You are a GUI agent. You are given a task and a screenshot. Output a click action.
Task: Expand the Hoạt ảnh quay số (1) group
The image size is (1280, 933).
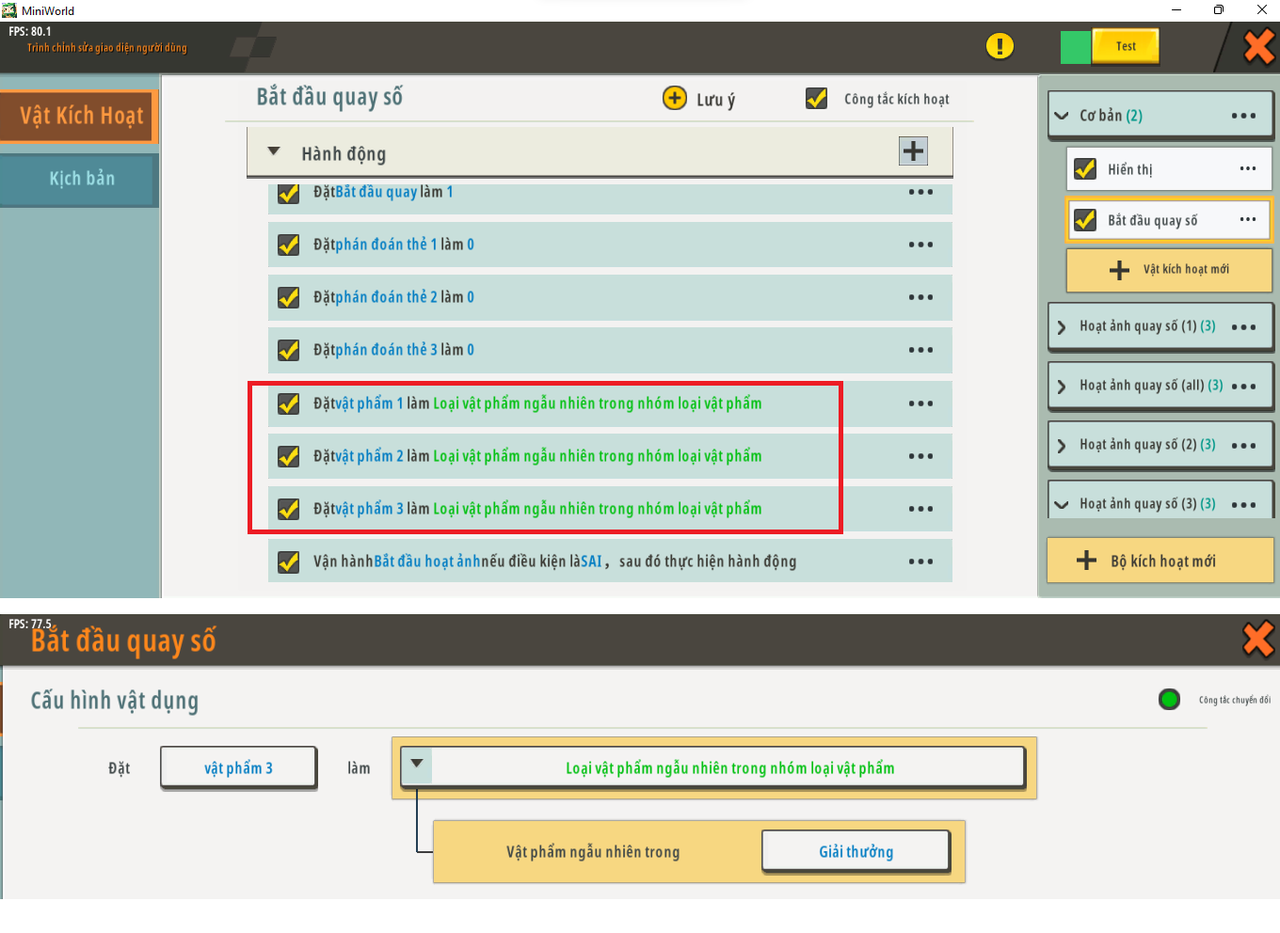pyautogui.click(x=1062, y=327)
